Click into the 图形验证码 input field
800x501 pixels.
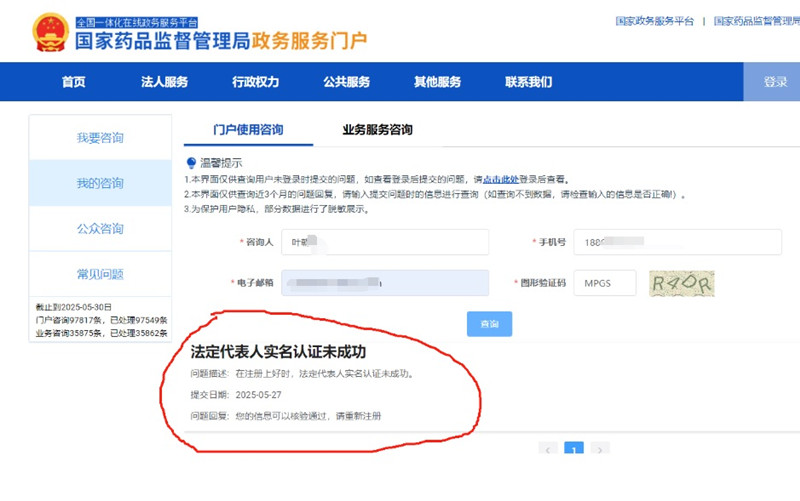tap(605, 283)
